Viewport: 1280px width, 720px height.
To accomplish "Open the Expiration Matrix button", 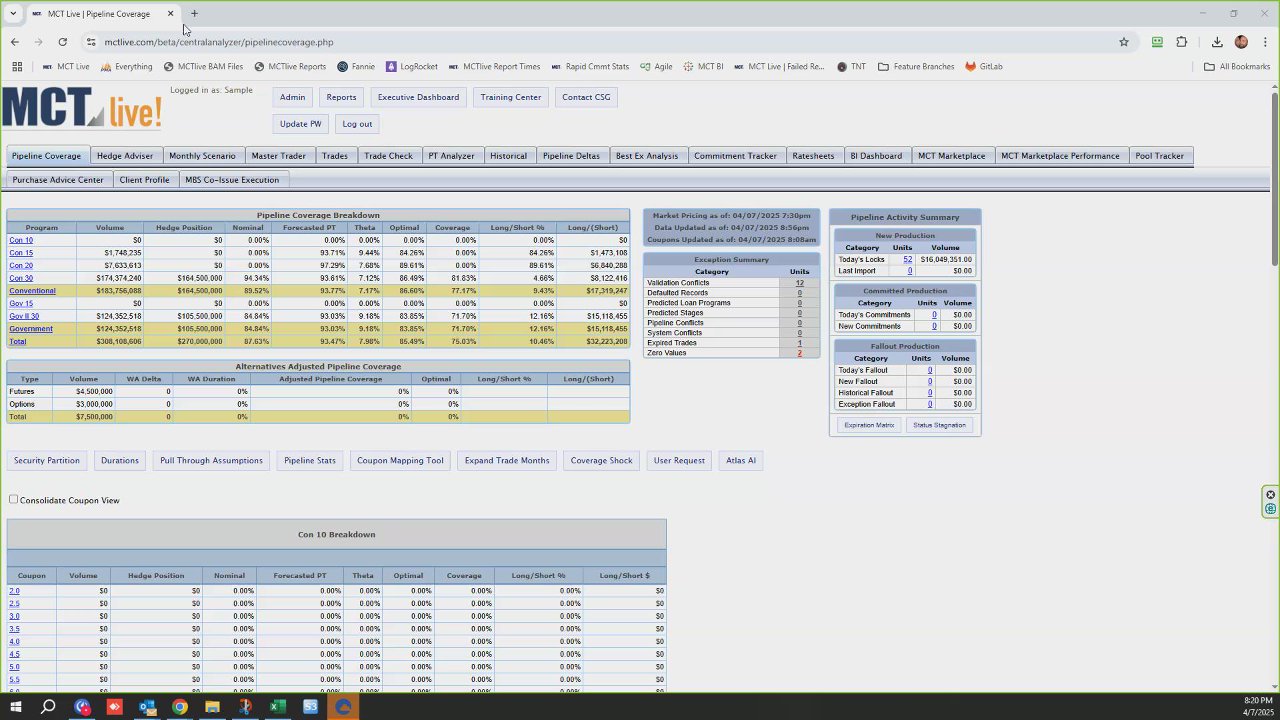I will (869, 425).
